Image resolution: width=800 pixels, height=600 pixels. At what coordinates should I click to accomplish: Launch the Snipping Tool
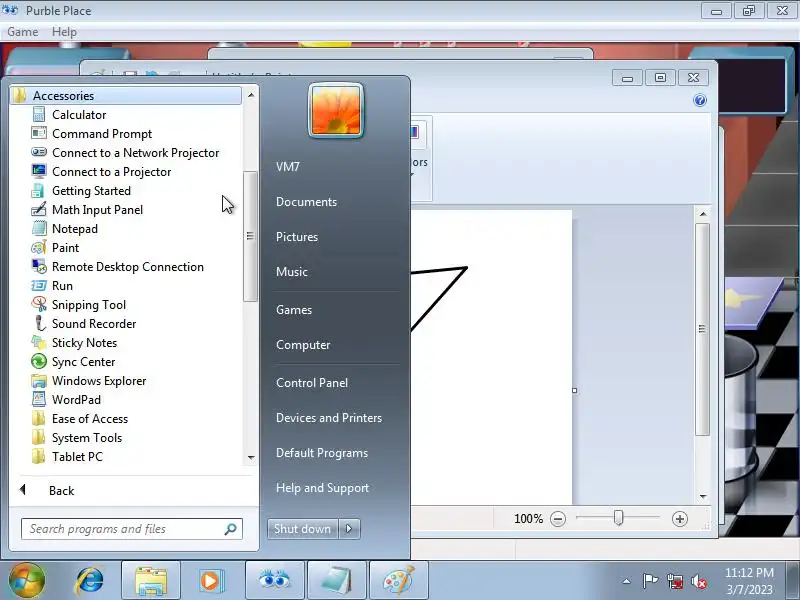pyautogui.click(x=89, y=305)
